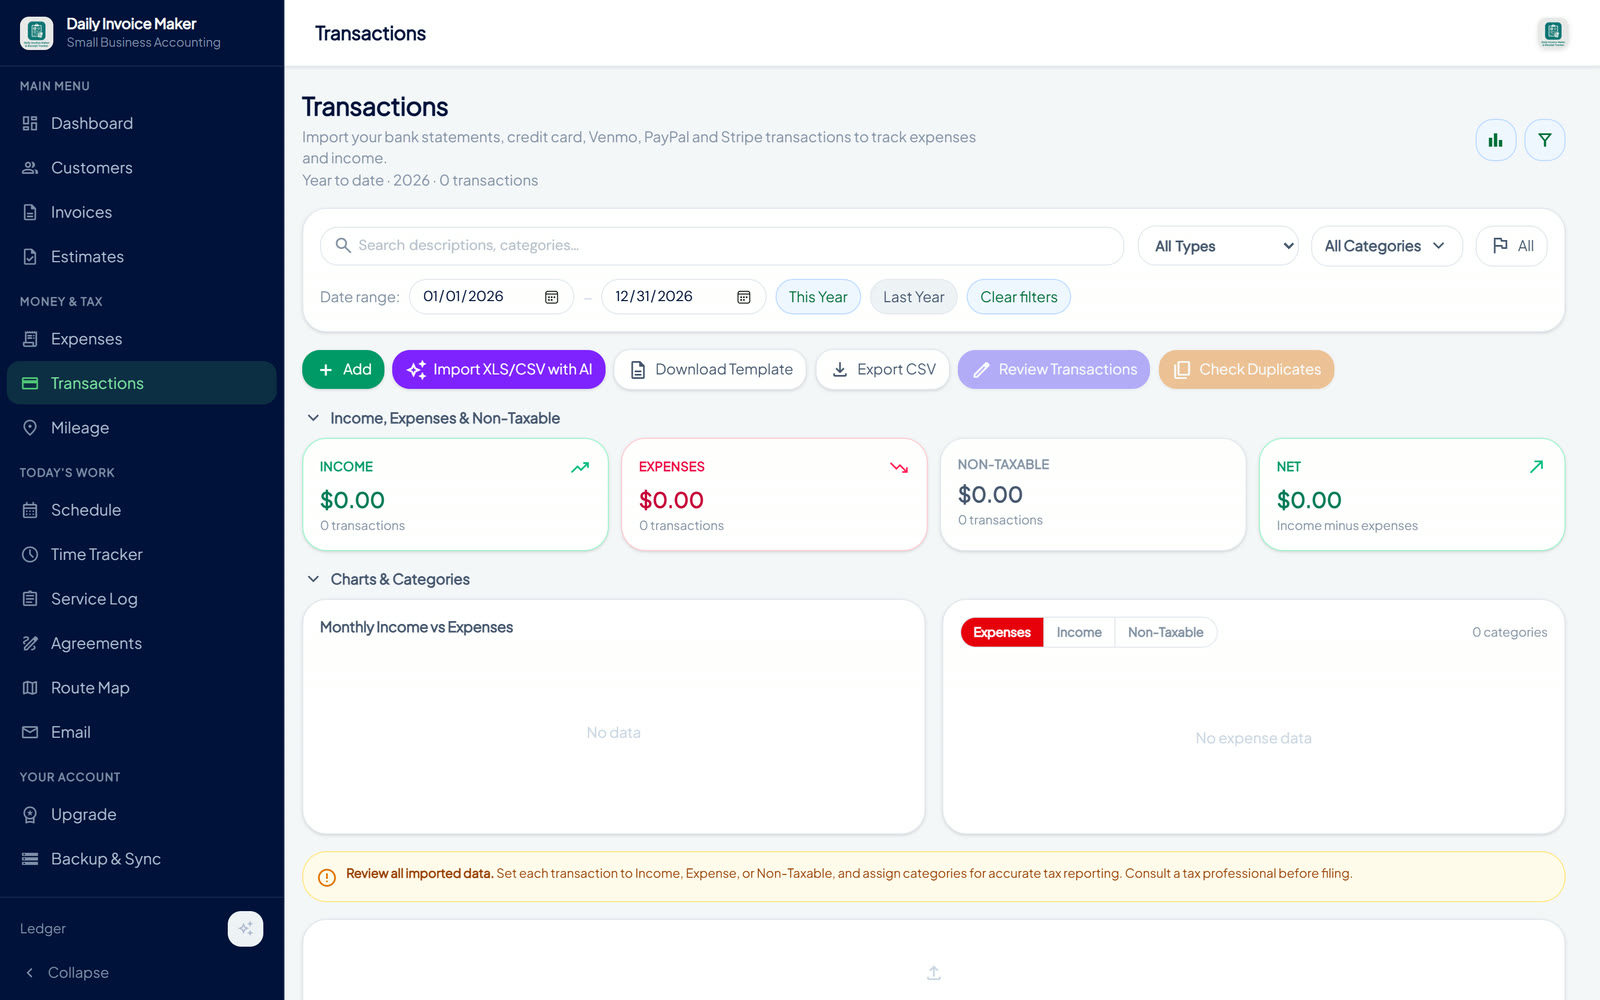This screenshot has width=1600, height=1000.
Task: Open the Invoices menu item
Action: (x=141, y=212)
